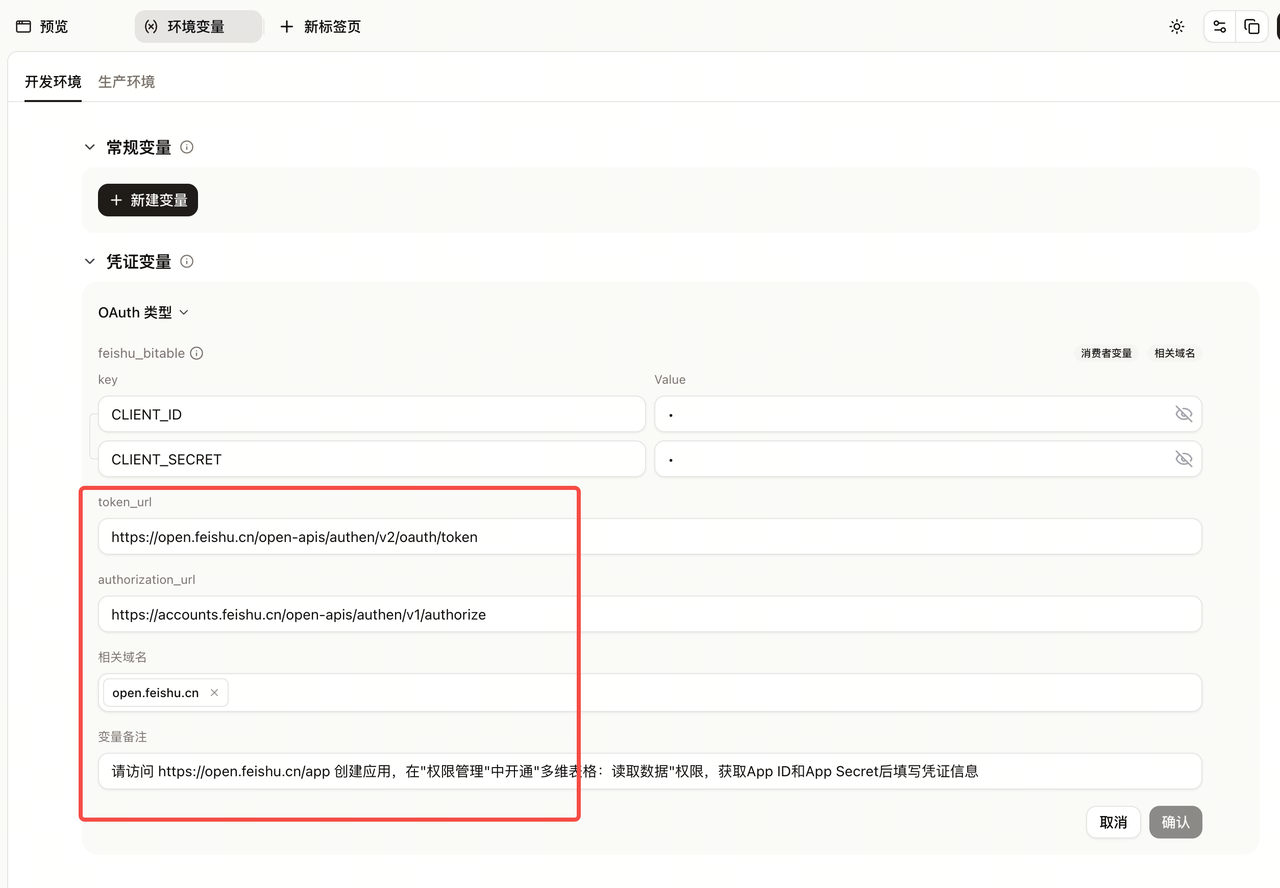Viewport: 1280px width, 888px height.
Task: Toggle the light theme sun icon
Action: click(1177, 27)
